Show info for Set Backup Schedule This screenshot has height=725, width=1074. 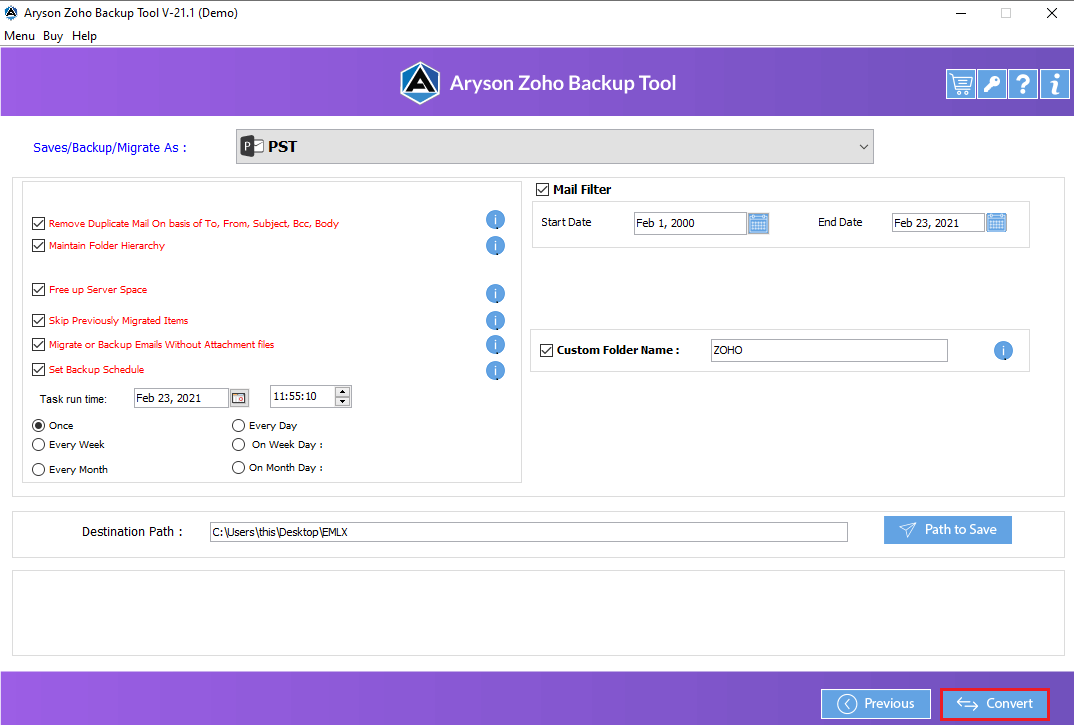495,371
